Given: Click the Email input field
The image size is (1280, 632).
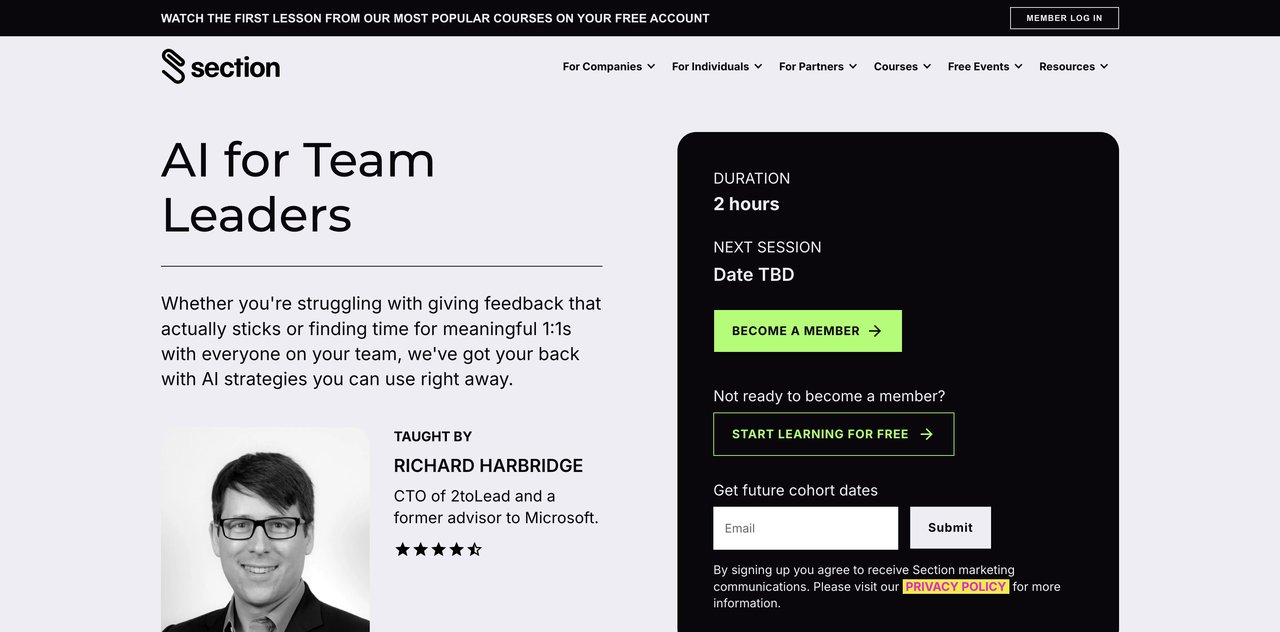Looking at the screenshot, I should pyautogui.click(x=805, y=527).
